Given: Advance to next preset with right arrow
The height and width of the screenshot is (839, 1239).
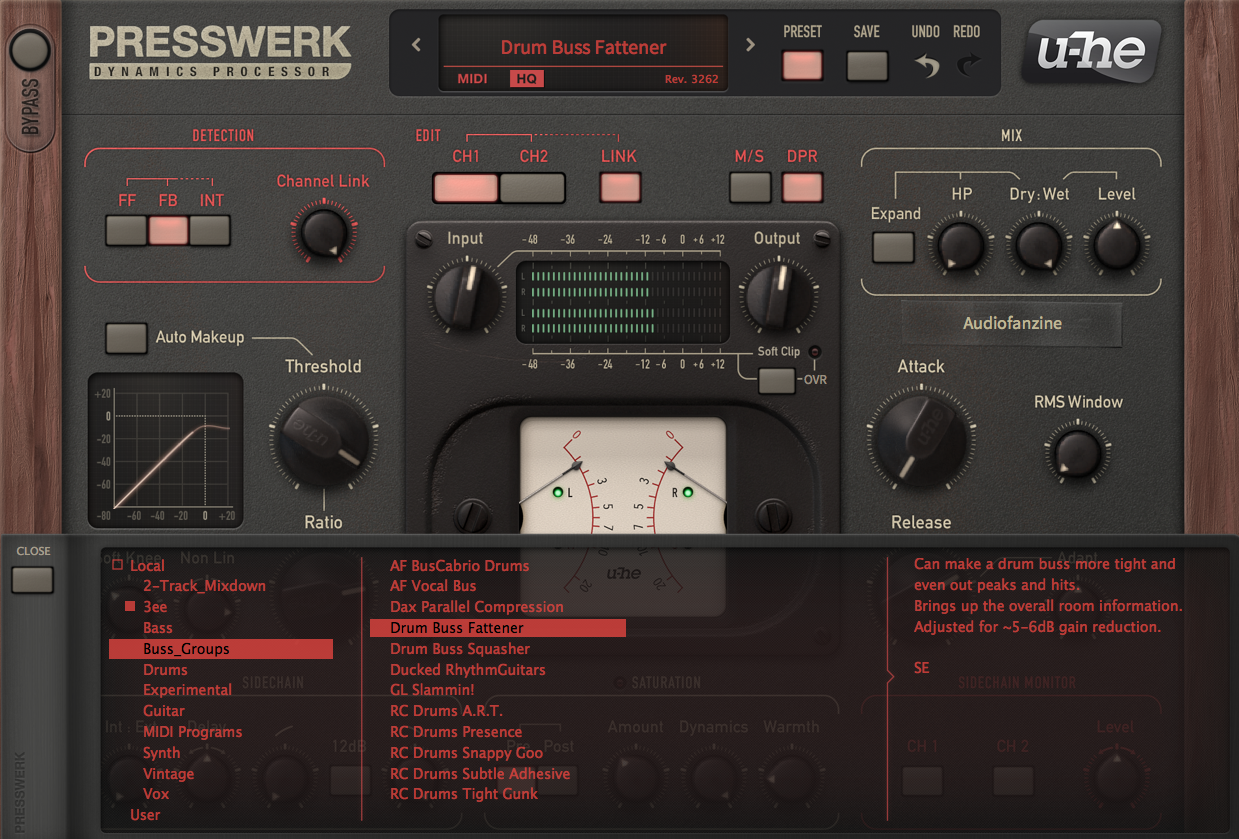Looking at the screenshot, I should tap(749, 45).
